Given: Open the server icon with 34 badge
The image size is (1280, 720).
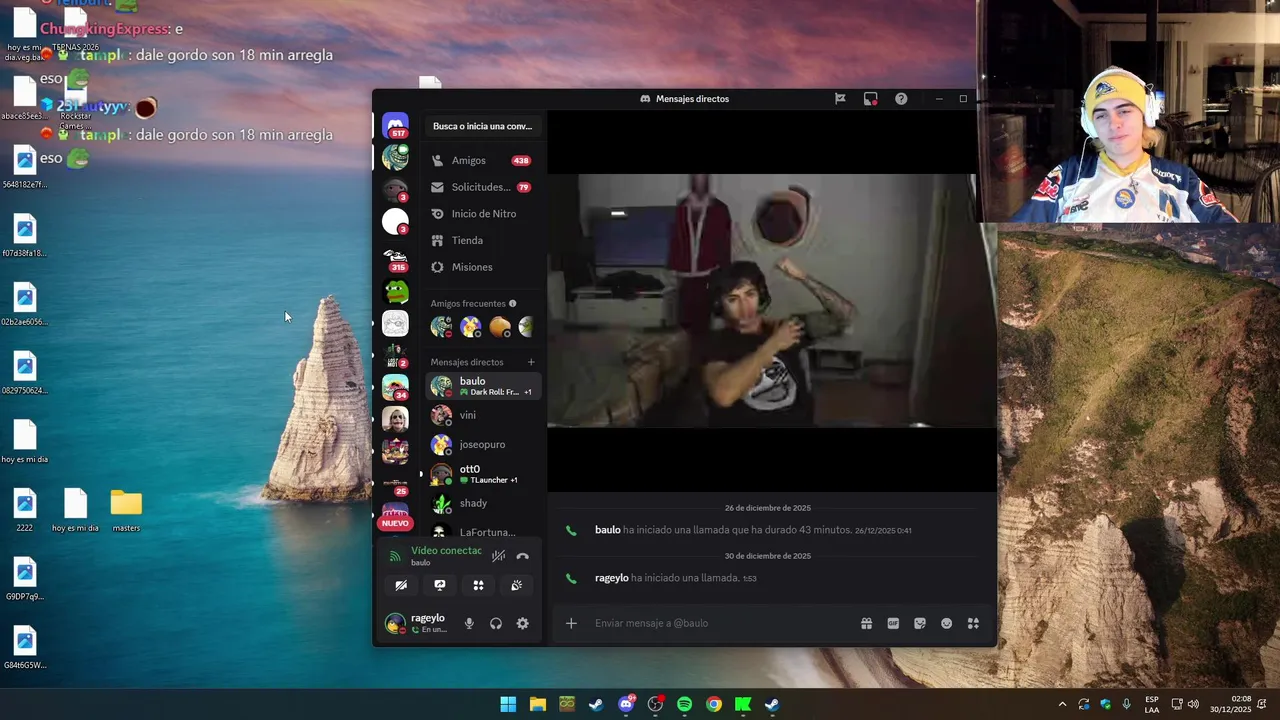Looking at the screenshot, I should click(396, 387).
